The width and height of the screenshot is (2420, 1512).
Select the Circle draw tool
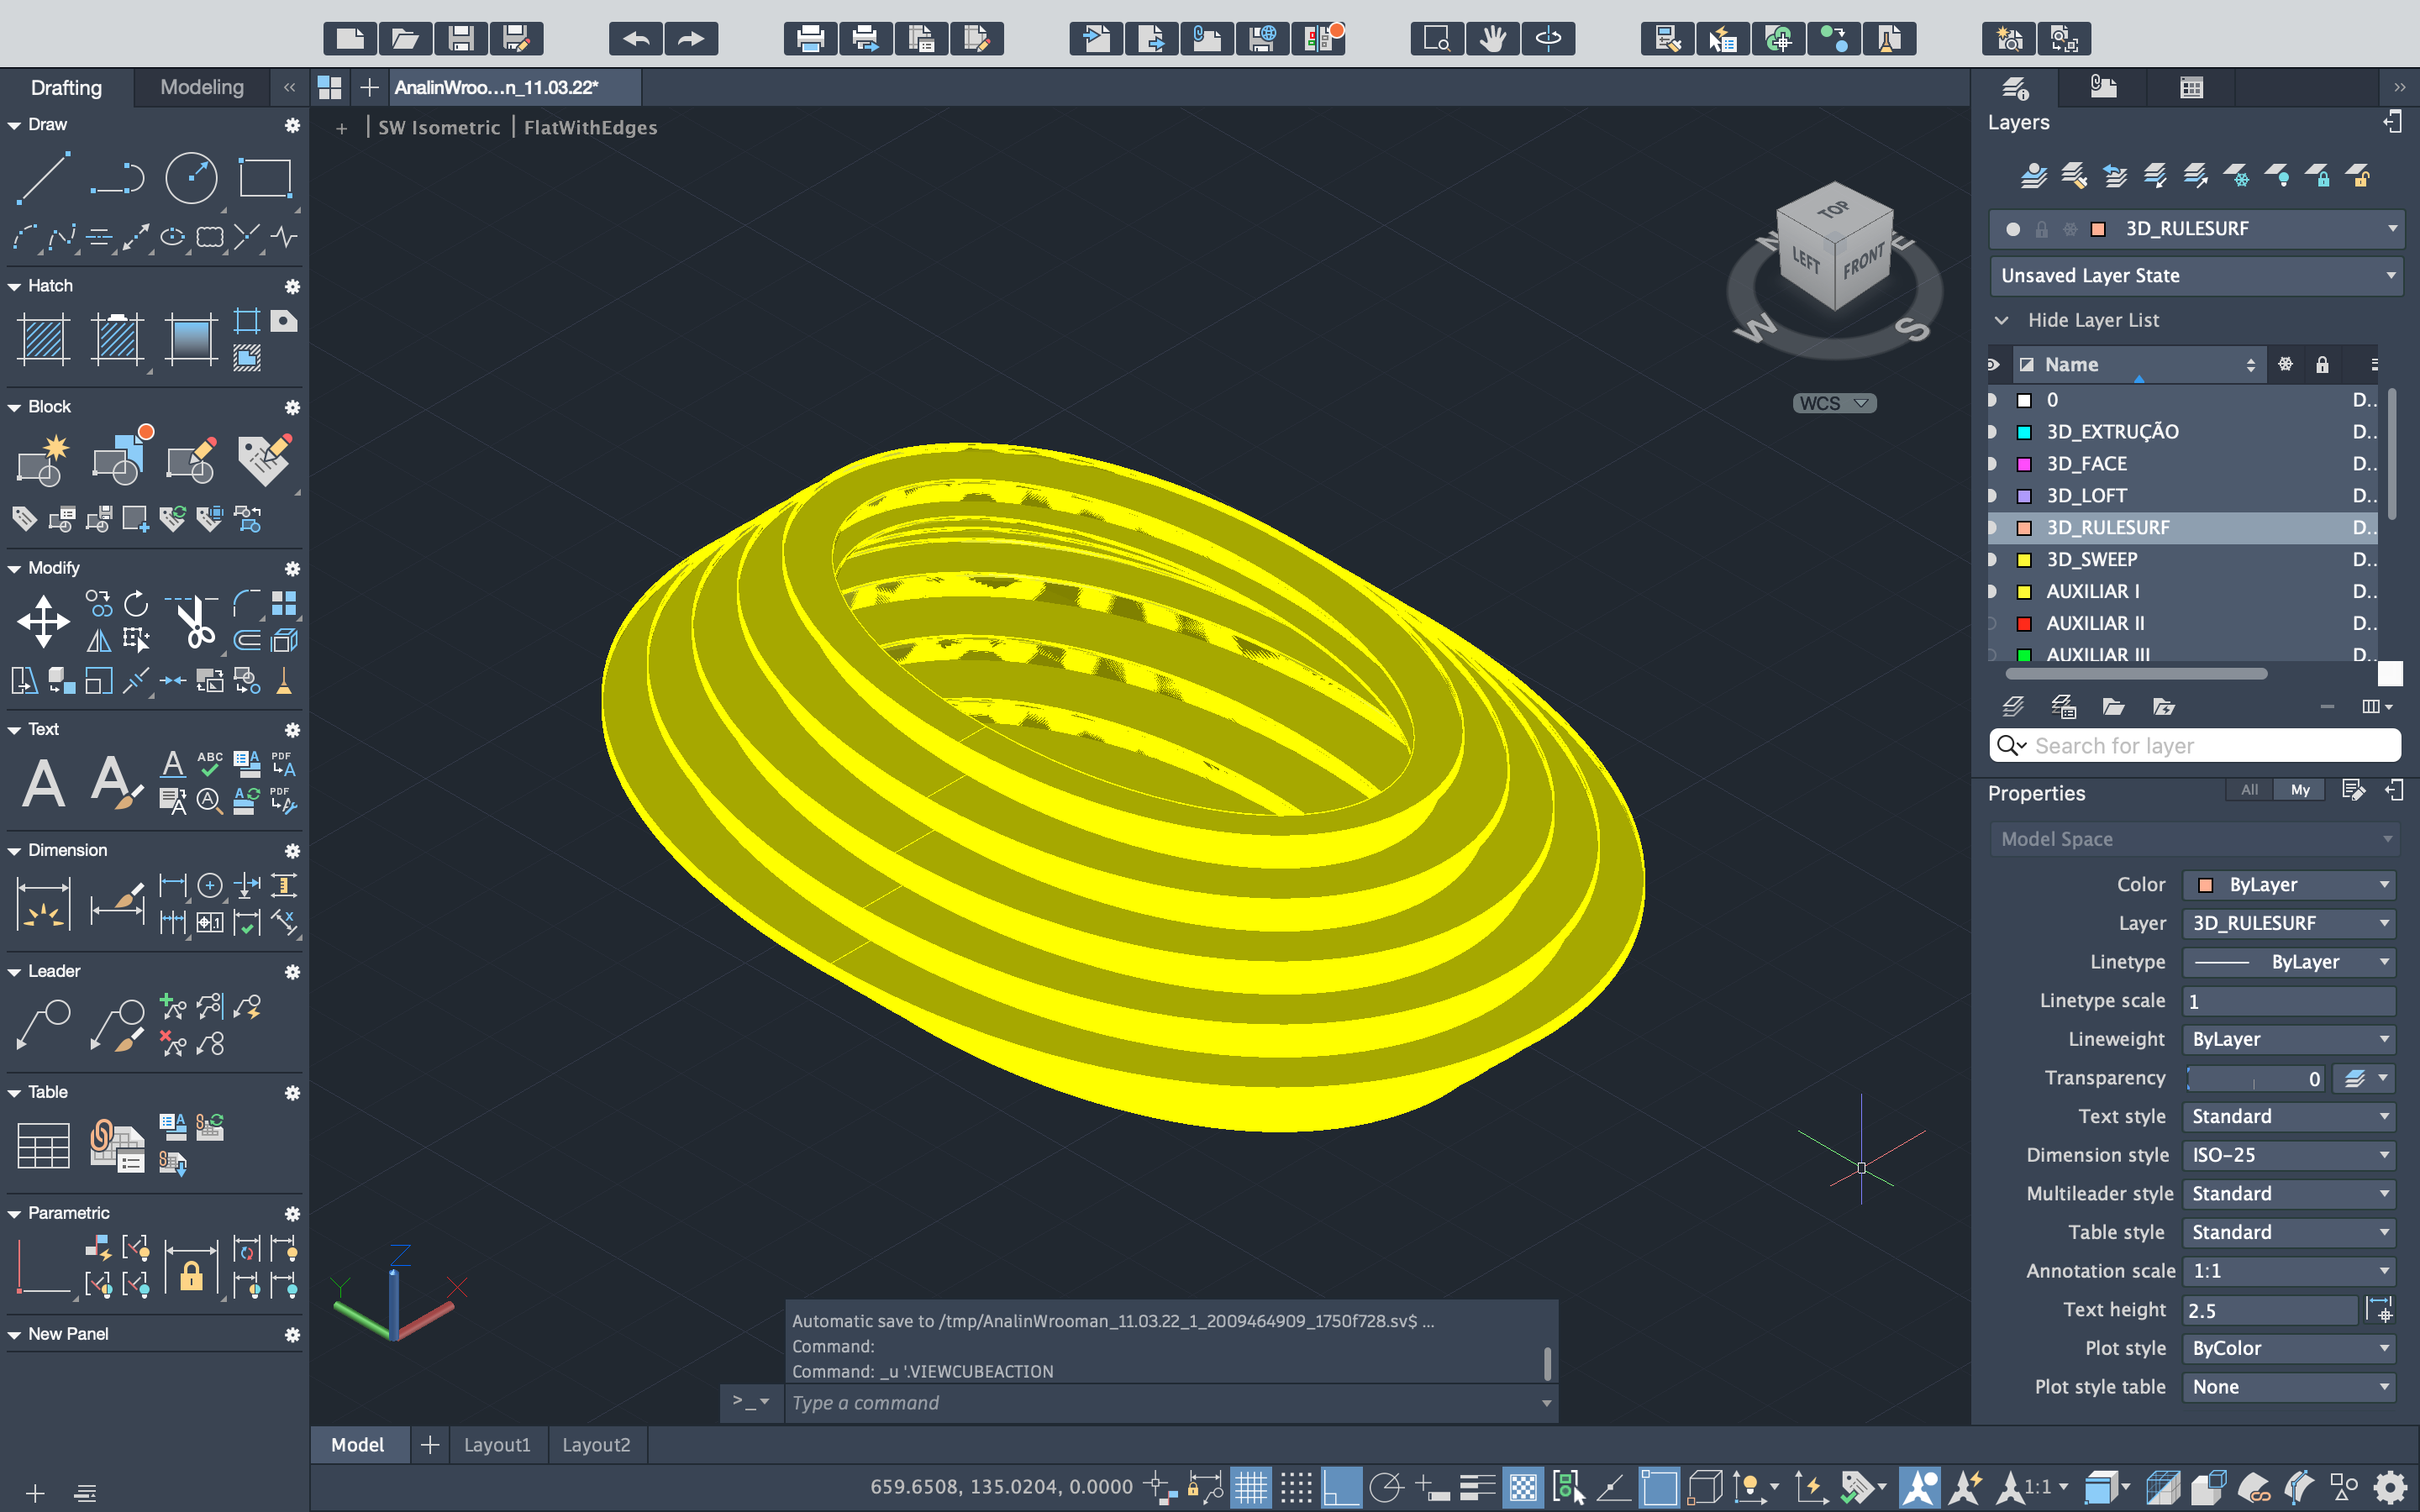[190, 180]
